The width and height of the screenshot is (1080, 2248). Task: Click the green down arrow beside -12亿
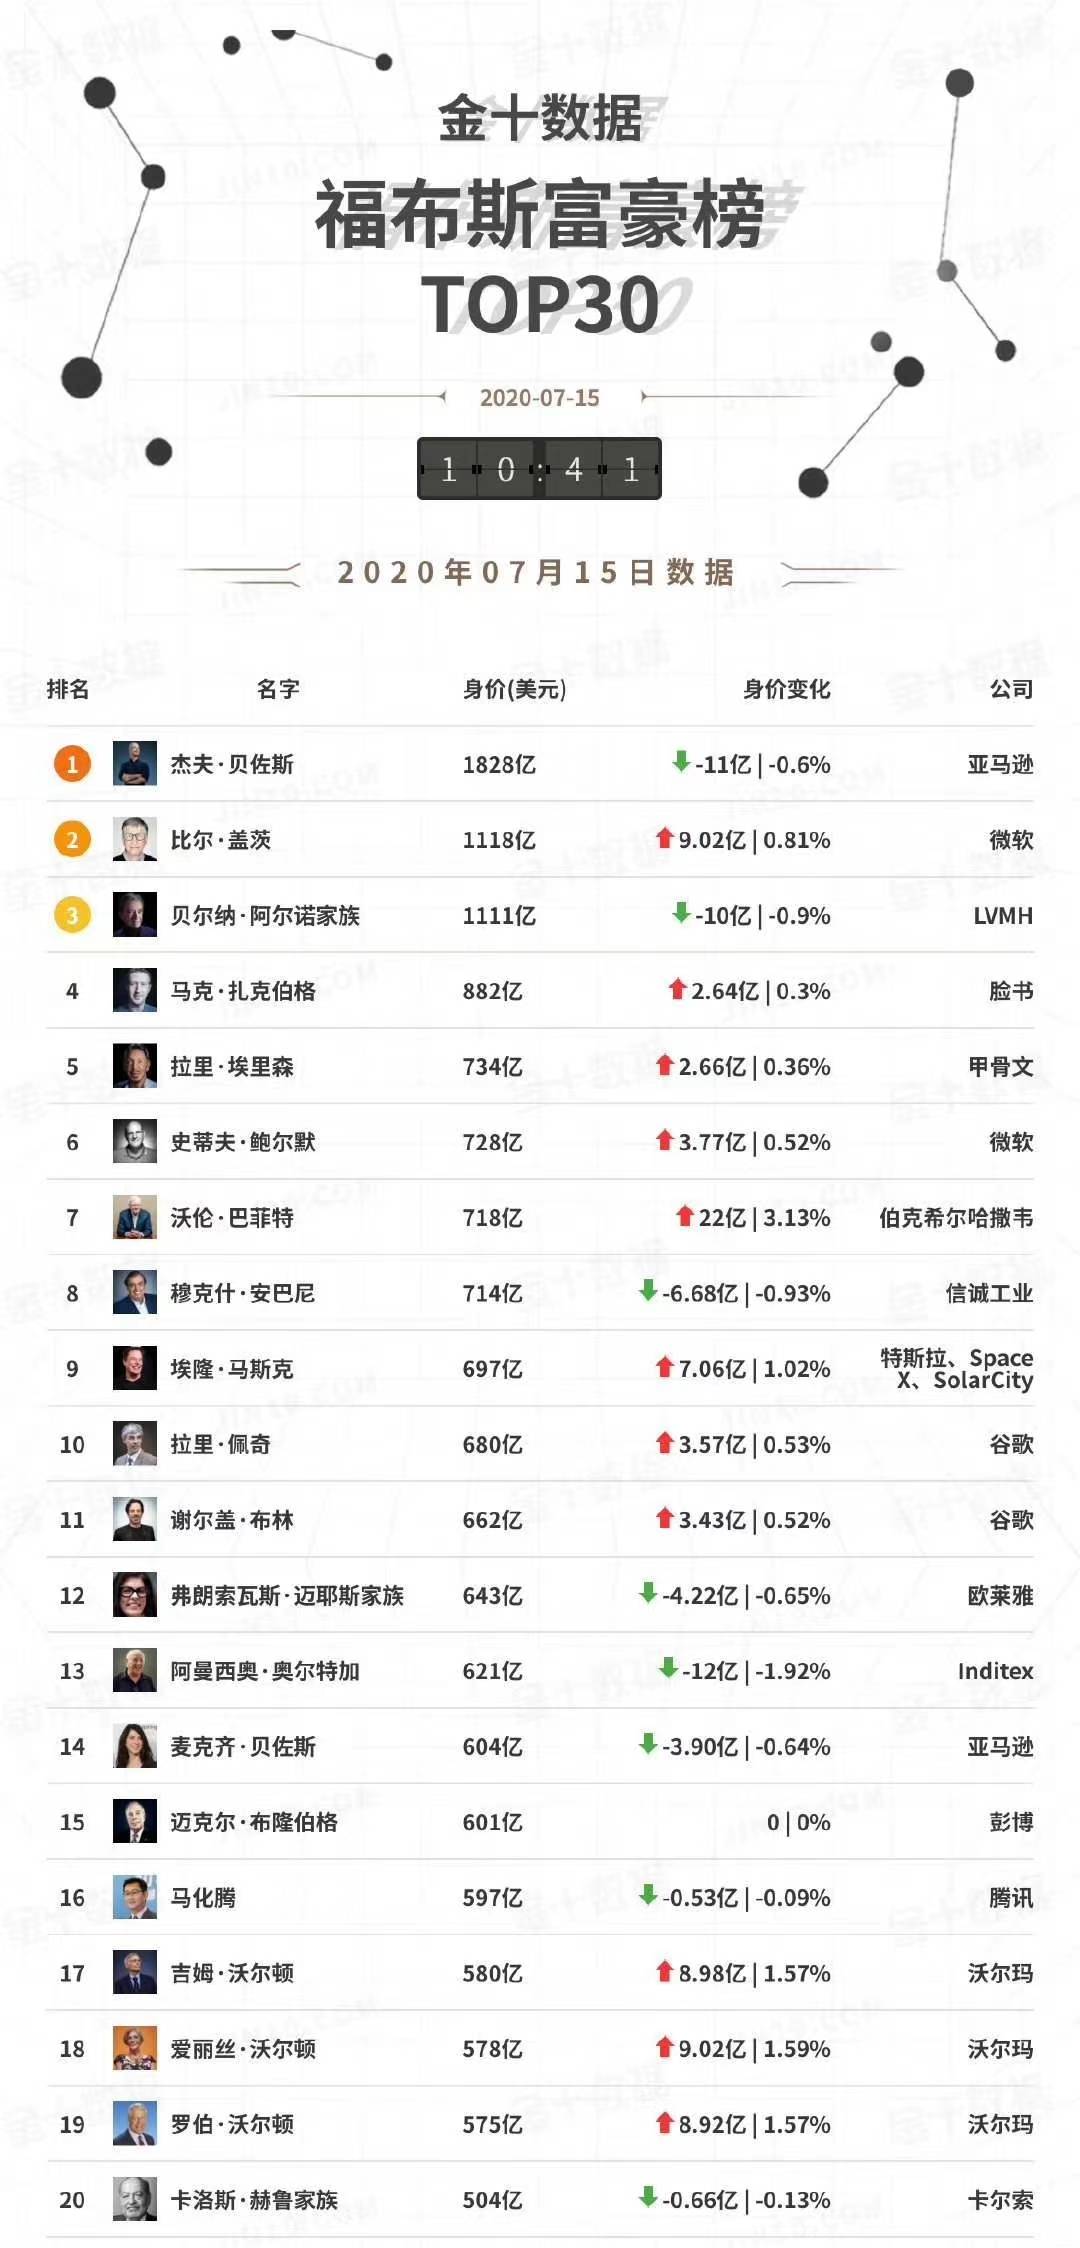click(668, 1668)
